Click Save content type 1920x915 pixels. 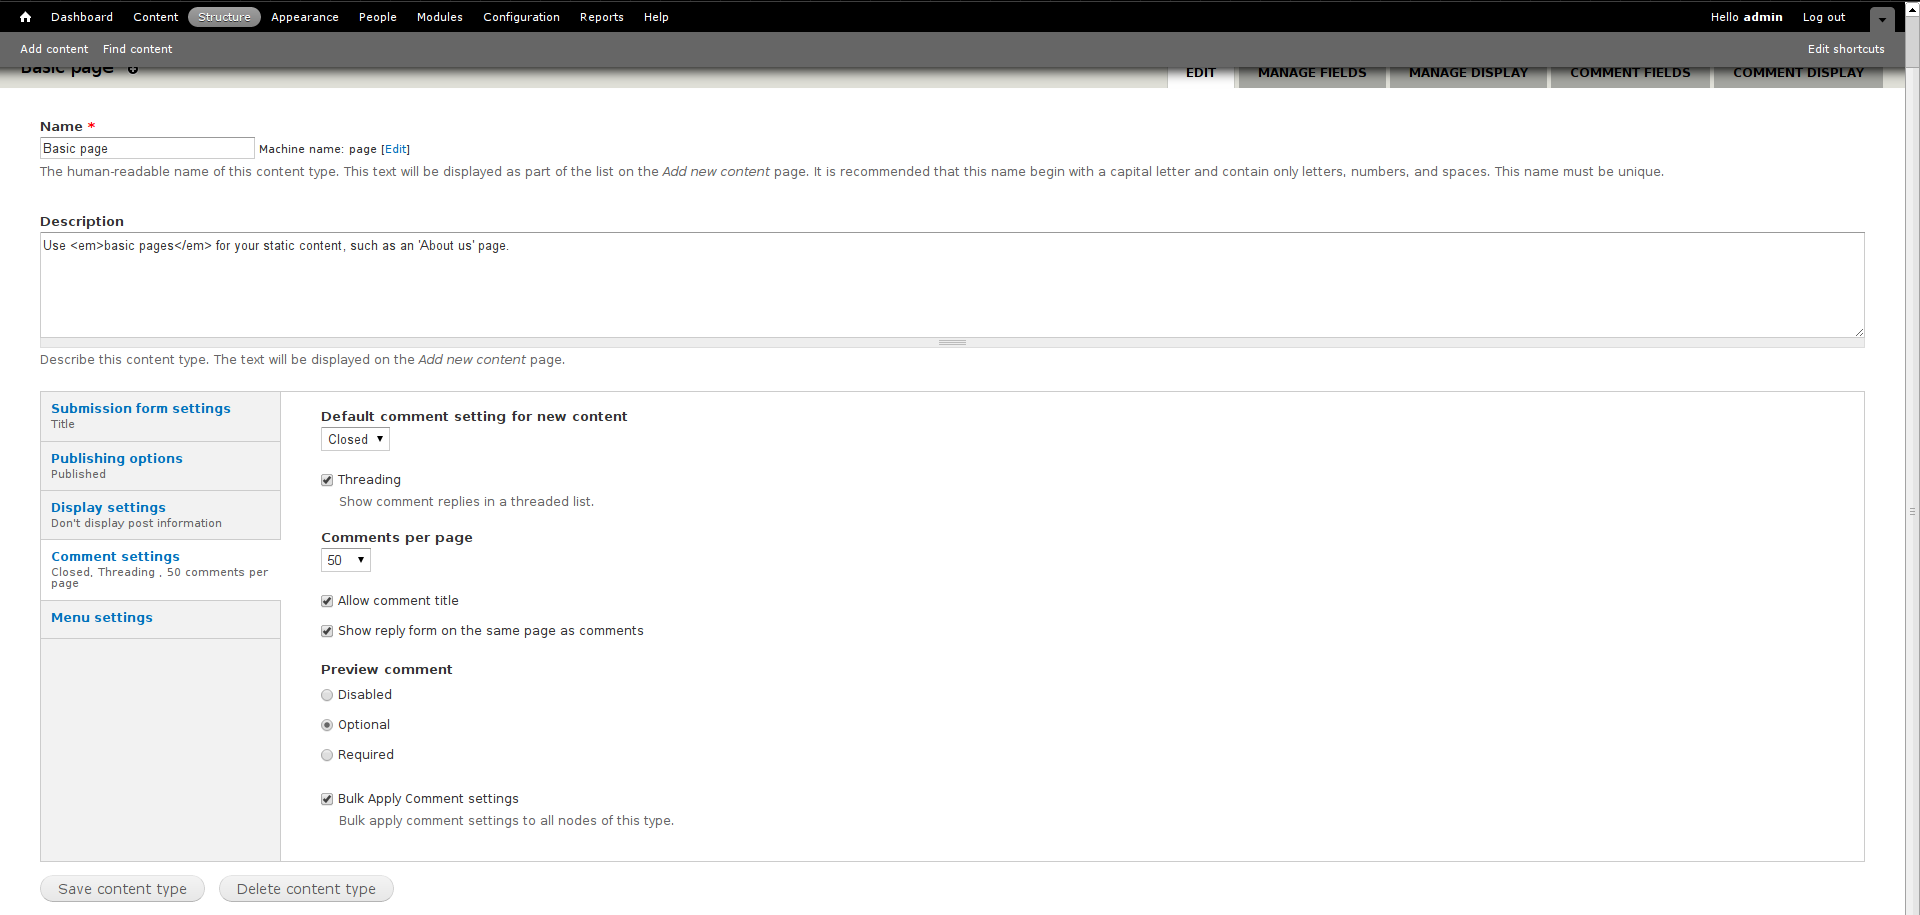tap(122, 888)
